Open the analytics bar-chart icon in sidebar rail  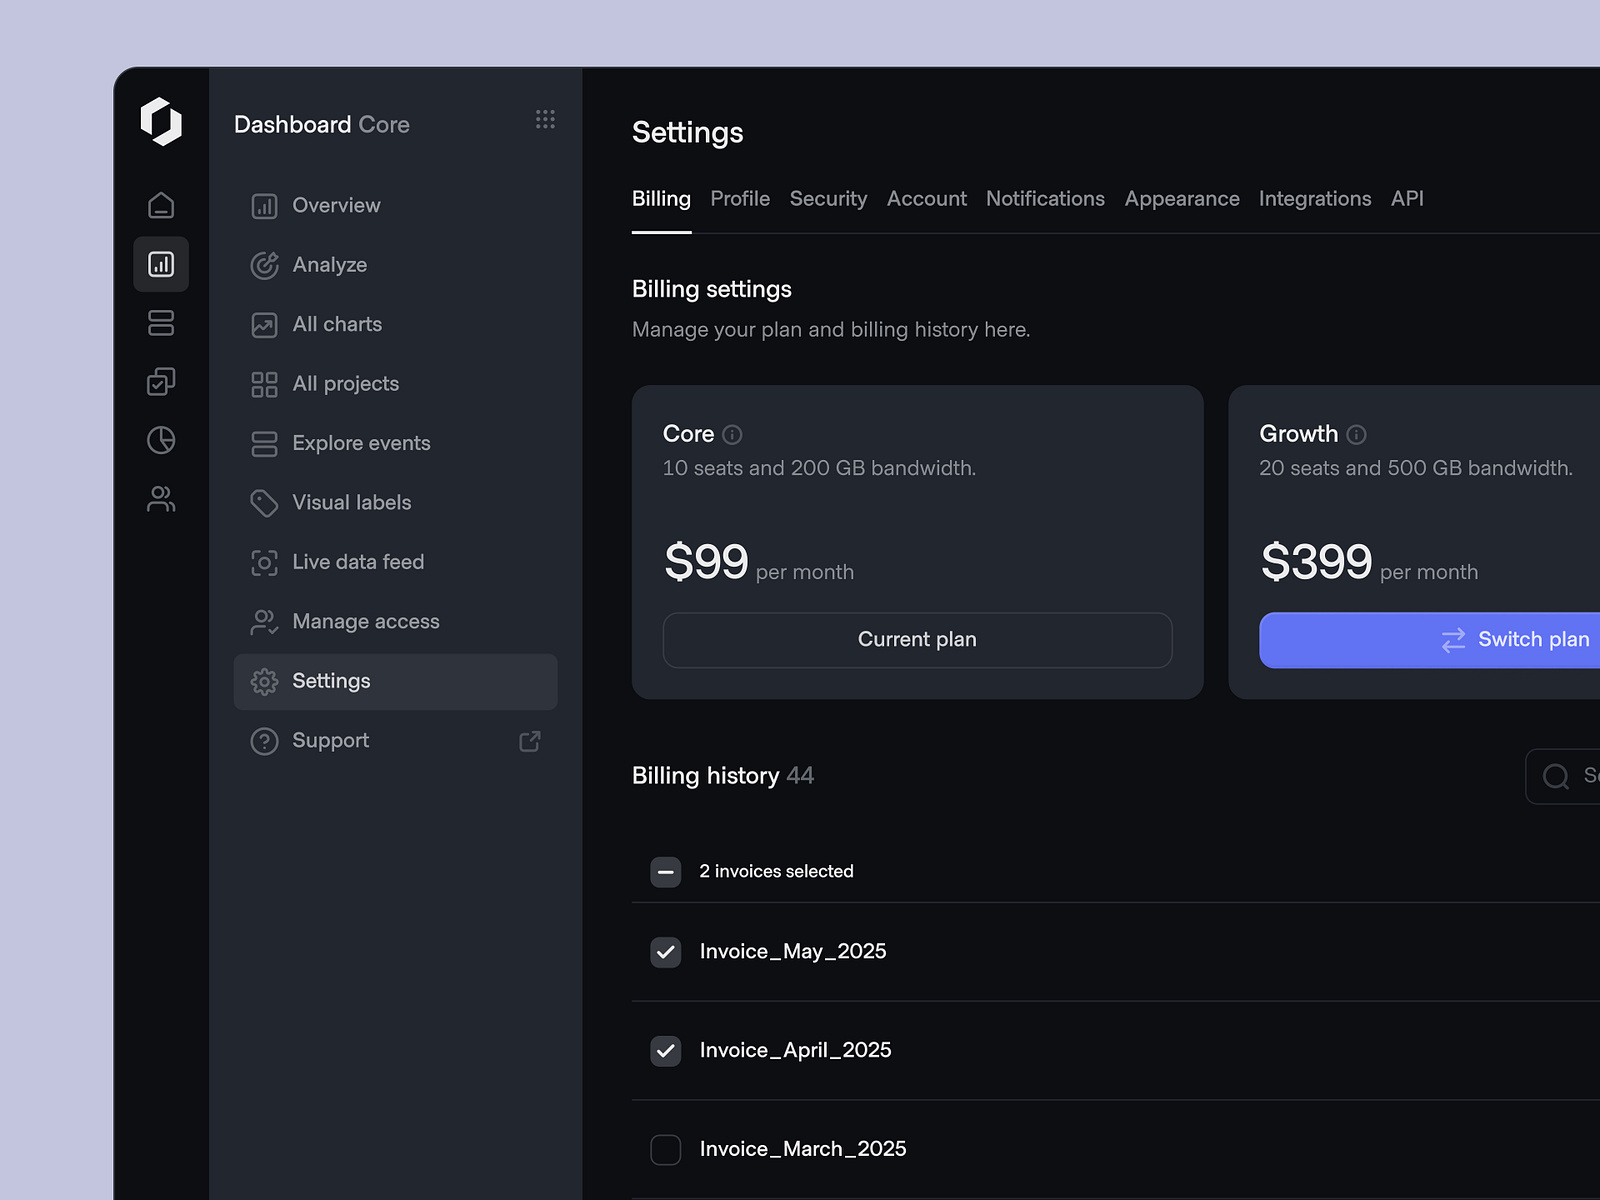coord(161,264)
